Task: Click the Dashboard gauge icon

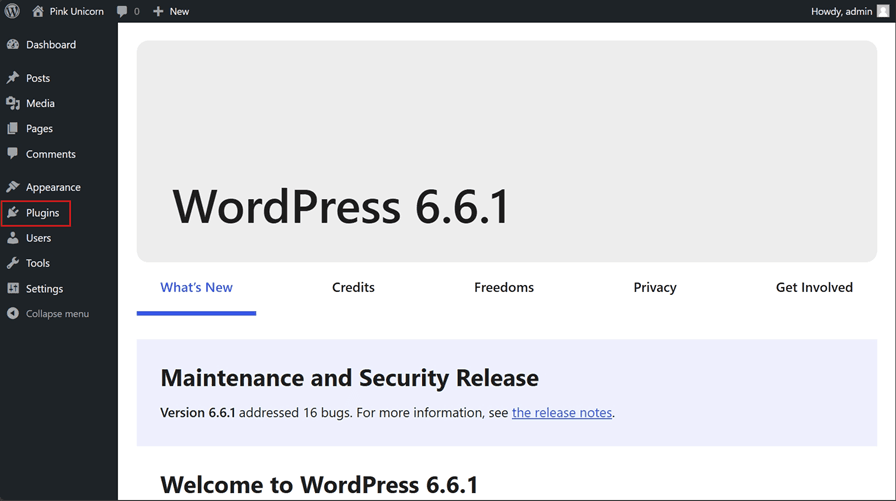Action: coord(13,45)
